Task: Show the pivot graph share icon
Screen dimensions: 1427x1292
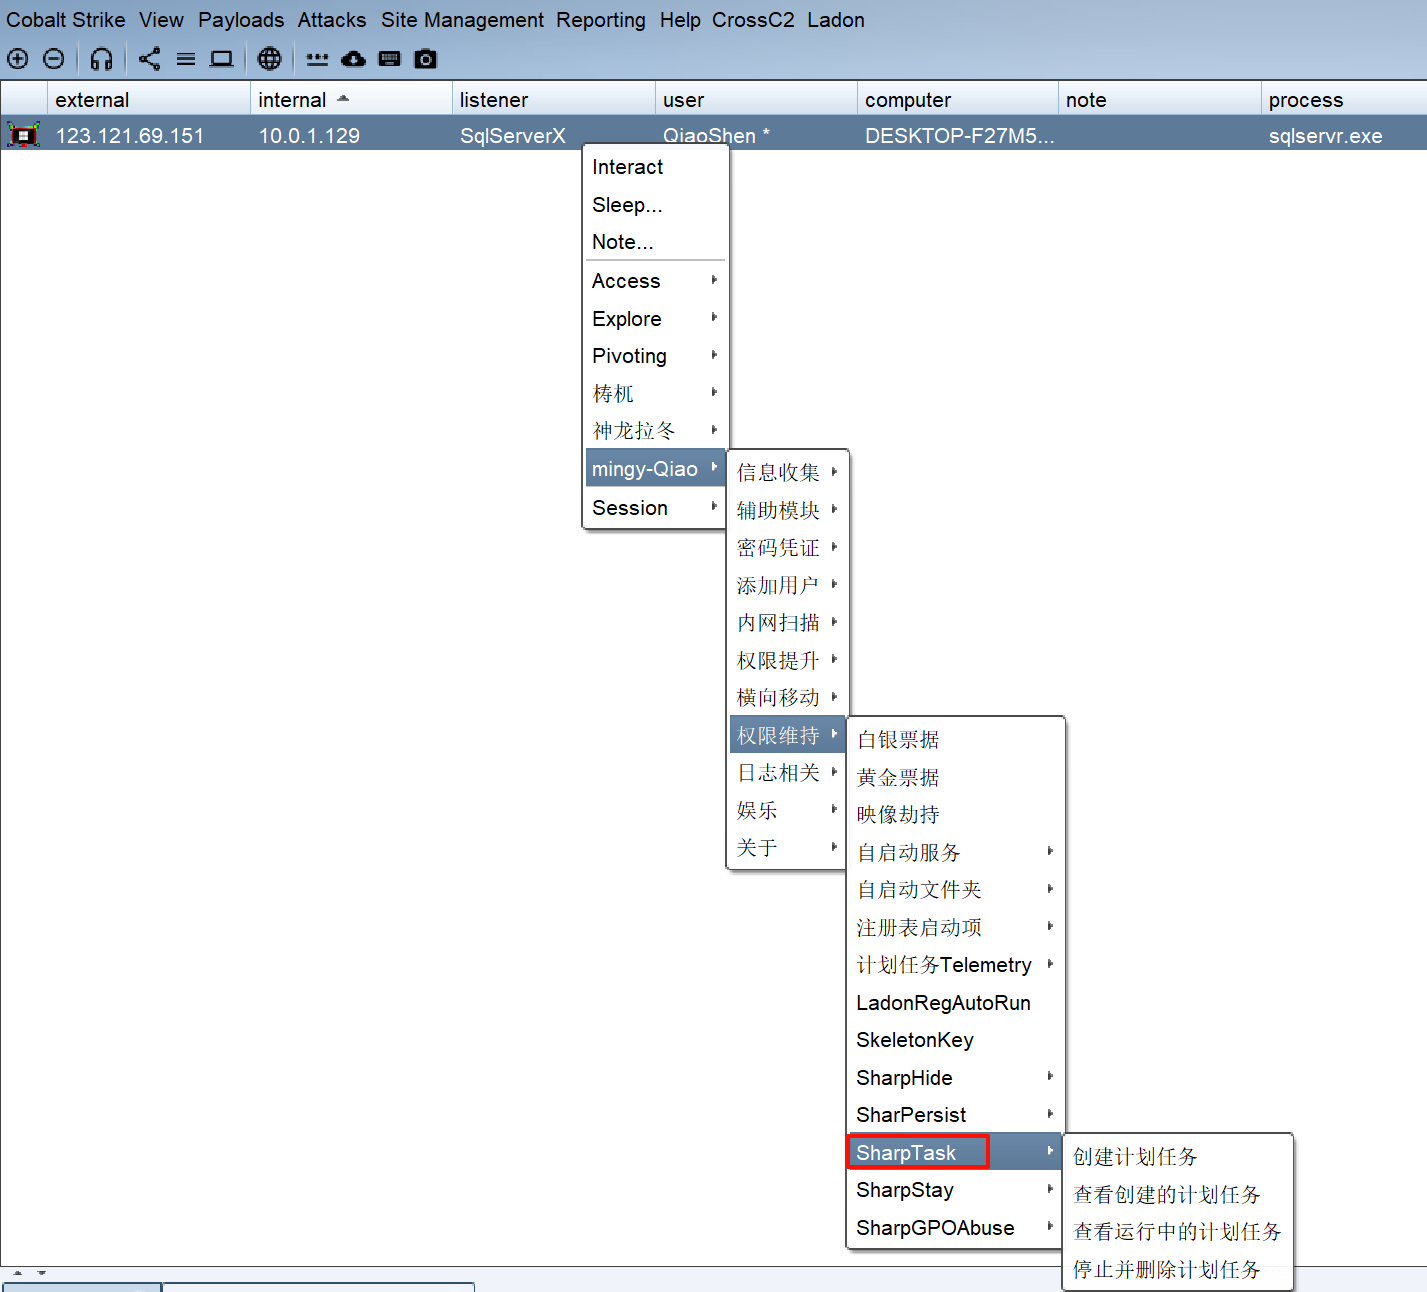Action: [149, 59]
